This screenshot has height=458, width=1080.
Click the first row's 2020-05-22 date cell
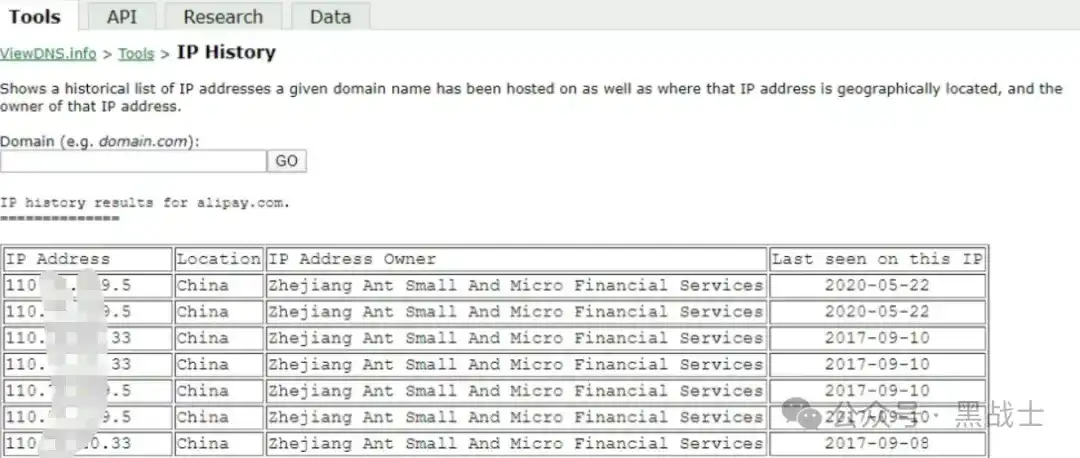coord(877,285)
